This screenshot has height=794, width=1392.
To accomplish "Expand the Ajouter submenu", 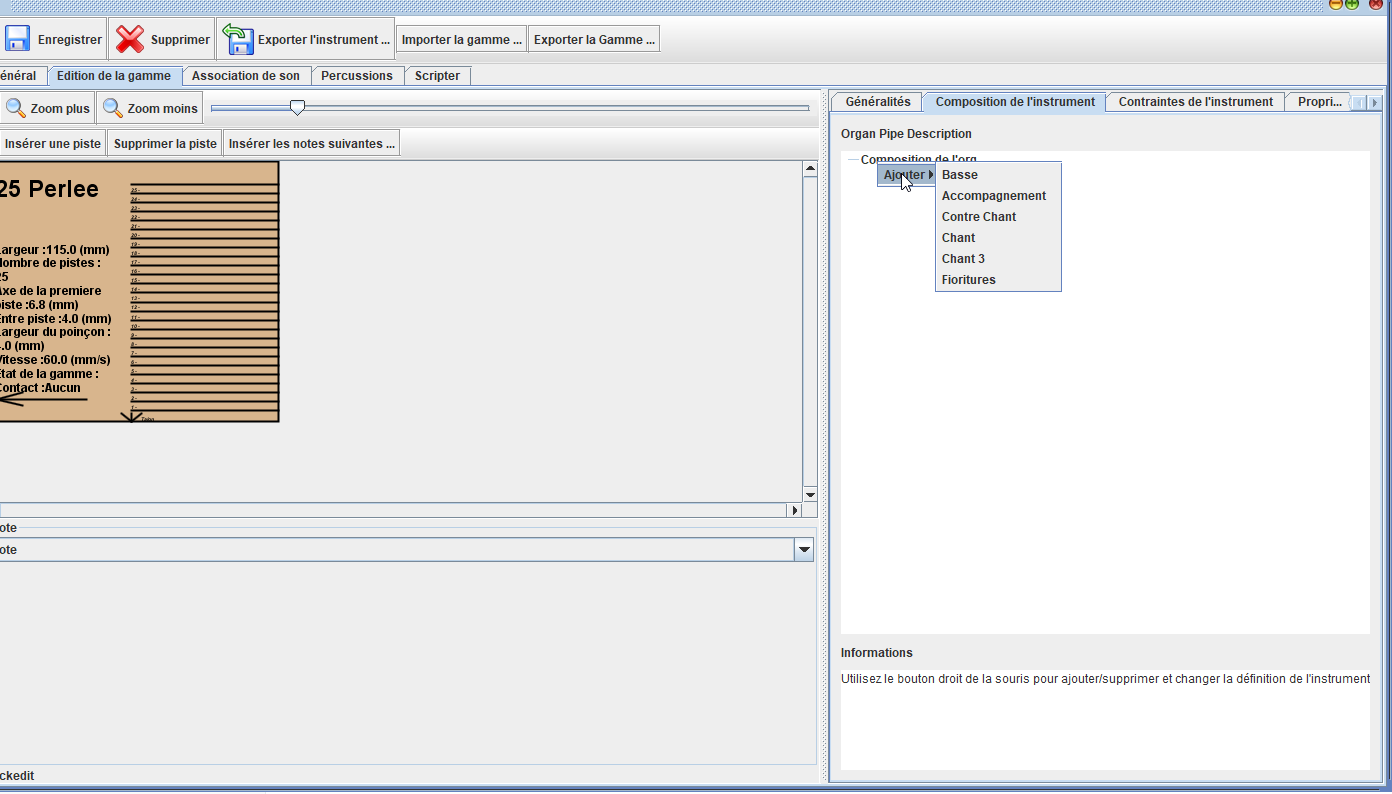I will [x=907, y=175].
